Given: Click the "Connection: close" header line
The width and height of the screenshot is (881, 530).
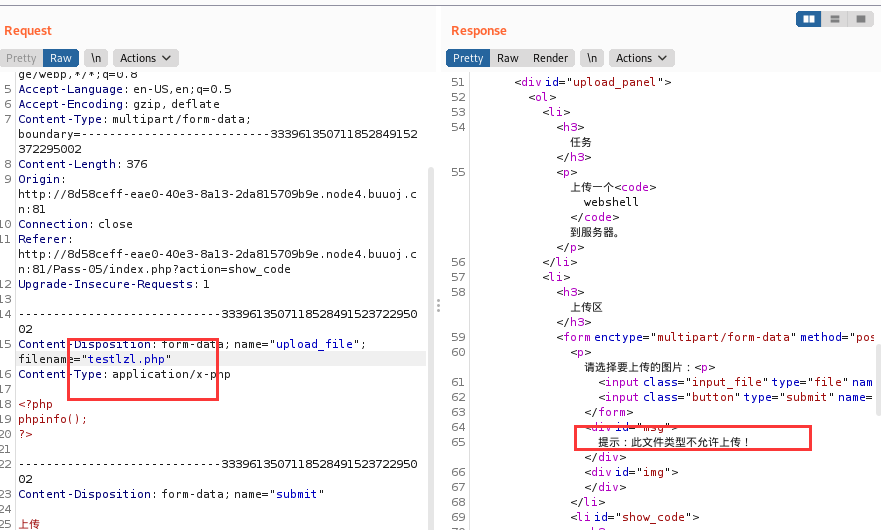Looking at the screenshot, I should pyautogui.click(x=75, y=224).
